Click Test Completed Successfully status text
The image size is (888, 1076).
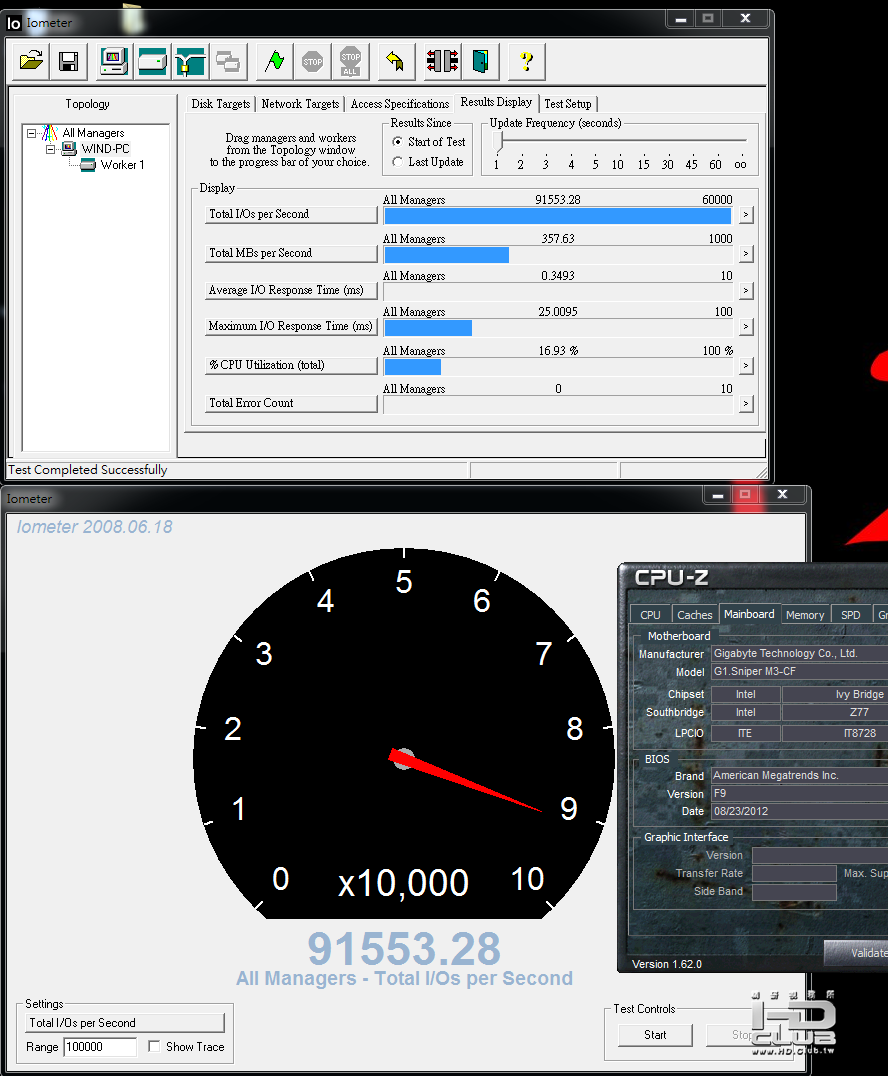[87, 470]
